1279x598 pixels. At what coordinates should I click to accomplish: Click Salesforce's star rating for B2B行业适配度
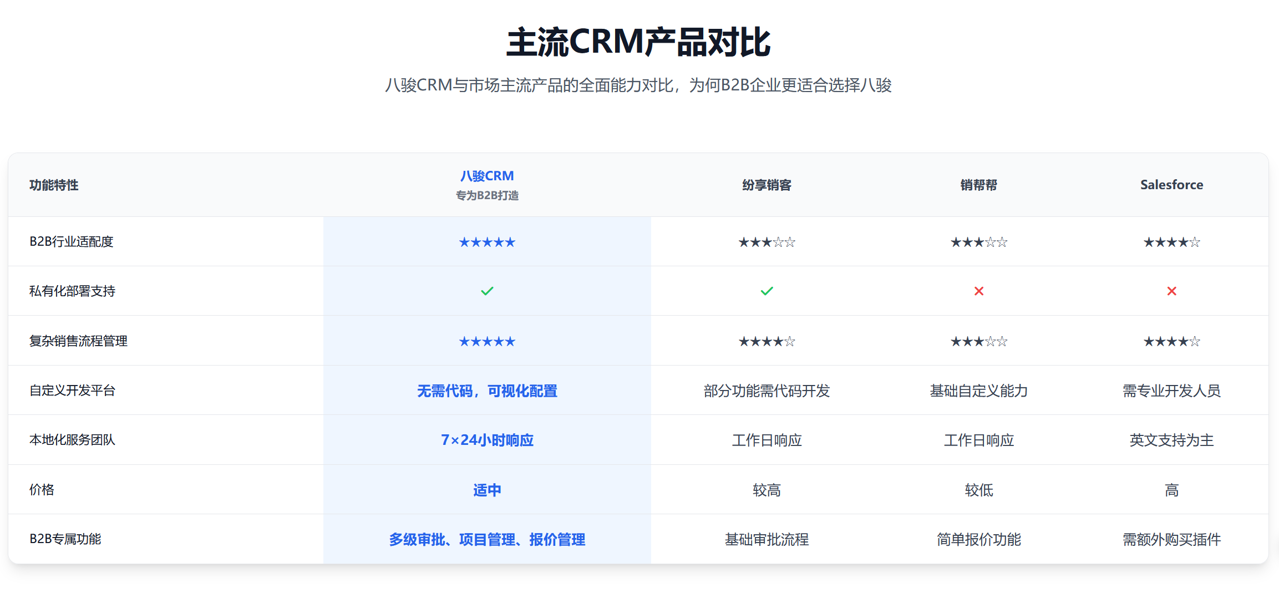tap(1171, 242)
